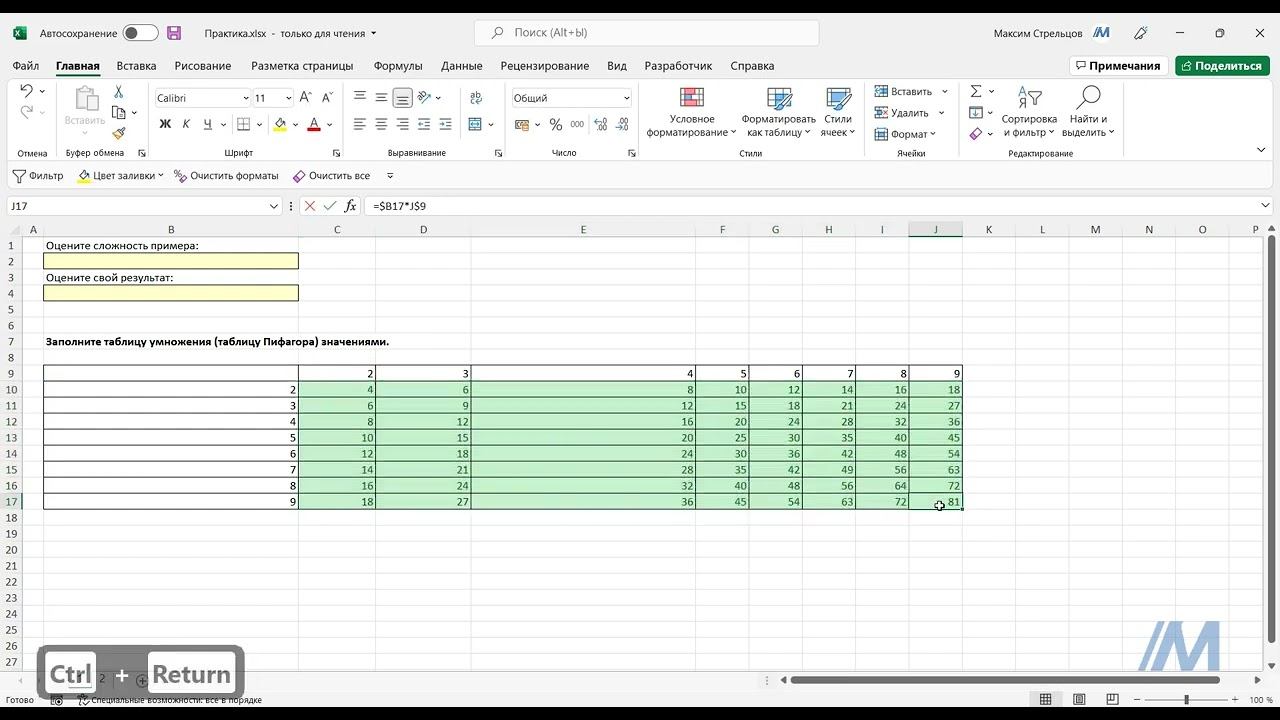
Task: Click the horizontal scrollbar
Action: 1005,680
